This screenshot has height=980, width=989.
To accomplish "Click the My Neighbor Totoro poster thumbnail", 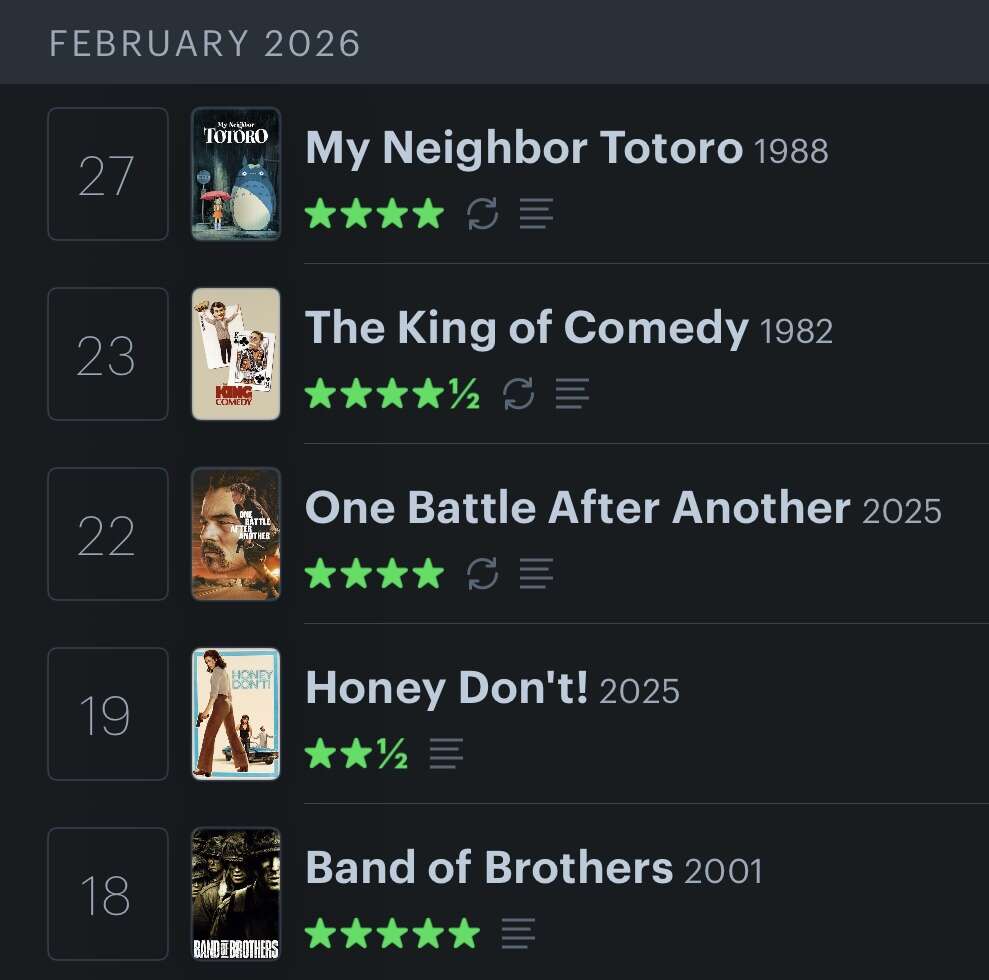I will pos(236,174).
